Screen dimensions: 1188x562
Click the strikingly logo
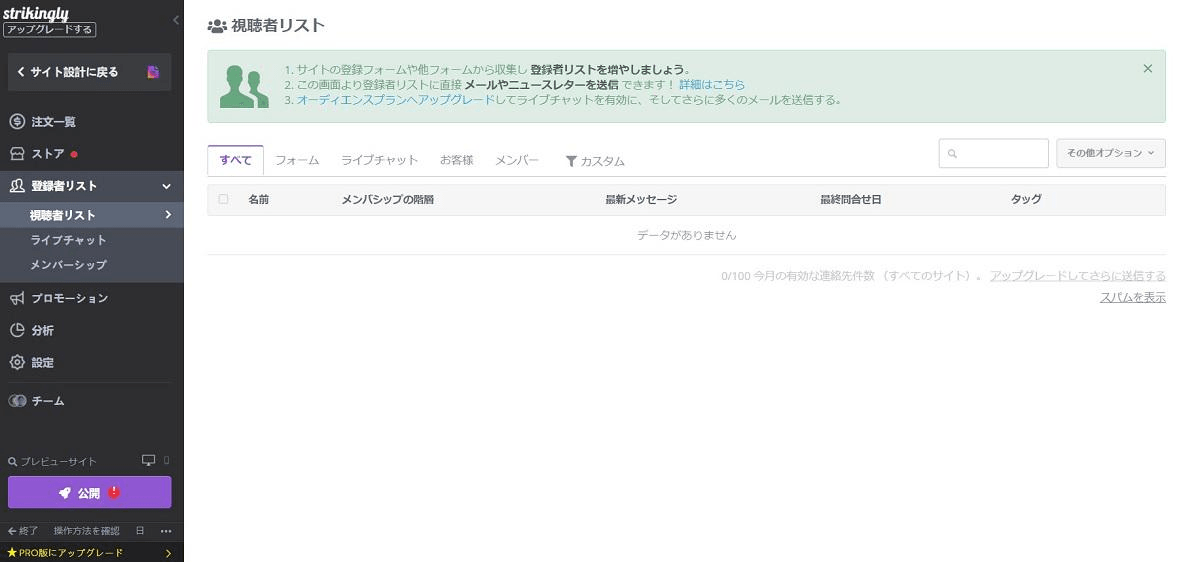click(36, 13)
